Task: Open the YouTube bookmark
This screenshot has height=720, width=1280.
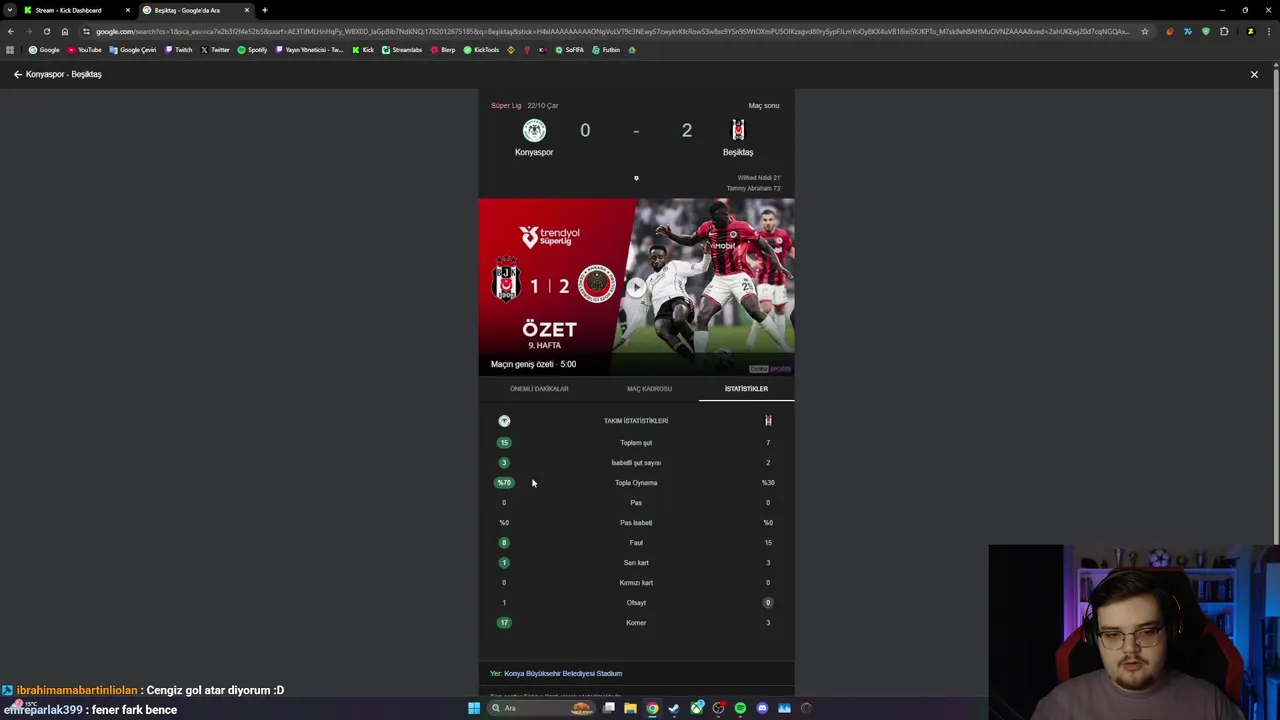Action: [x=85, y=50]
